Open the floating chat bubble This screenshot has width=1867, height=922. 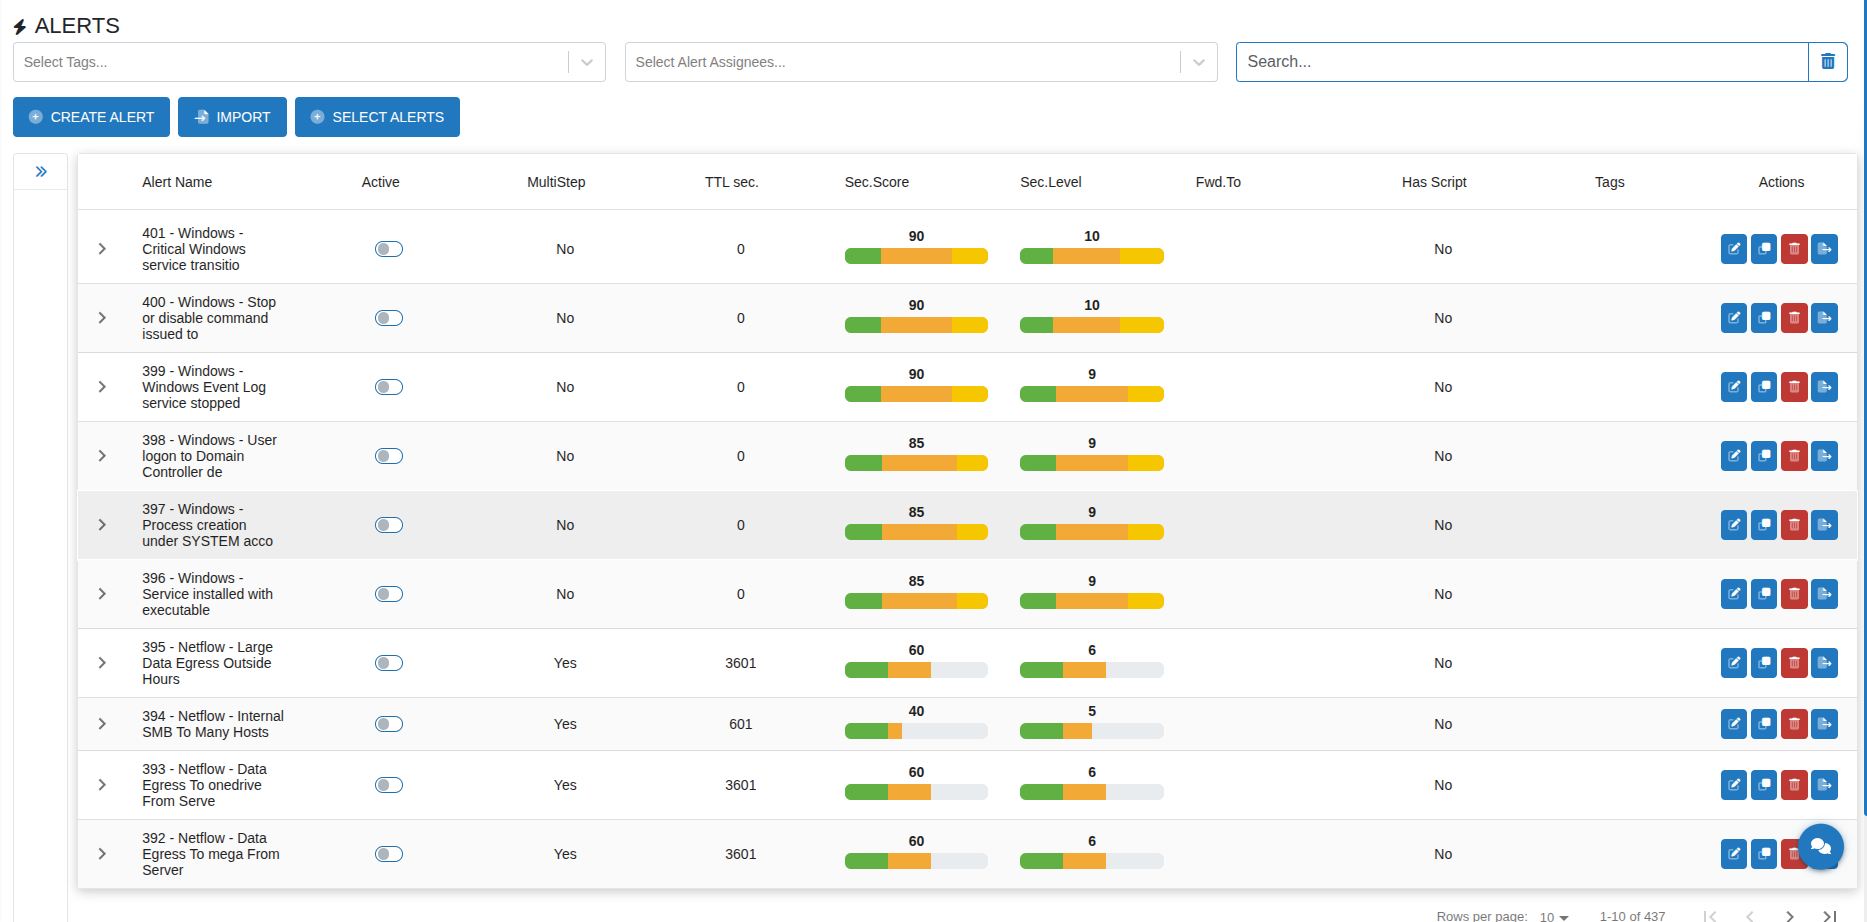(1820, 847)
